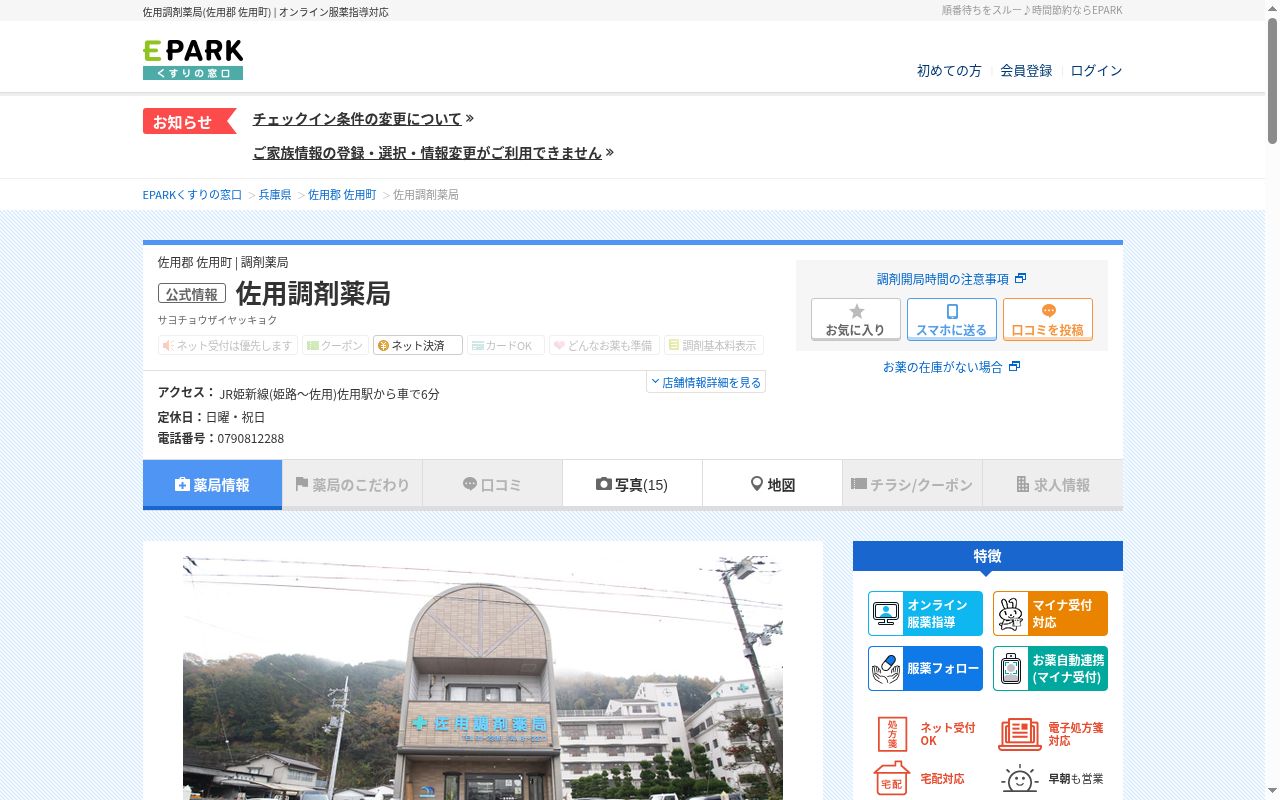Screen dimensions: 1280x800
Task: Open 調剤開局時間の注意事項 link
Action: pos(943,279)
